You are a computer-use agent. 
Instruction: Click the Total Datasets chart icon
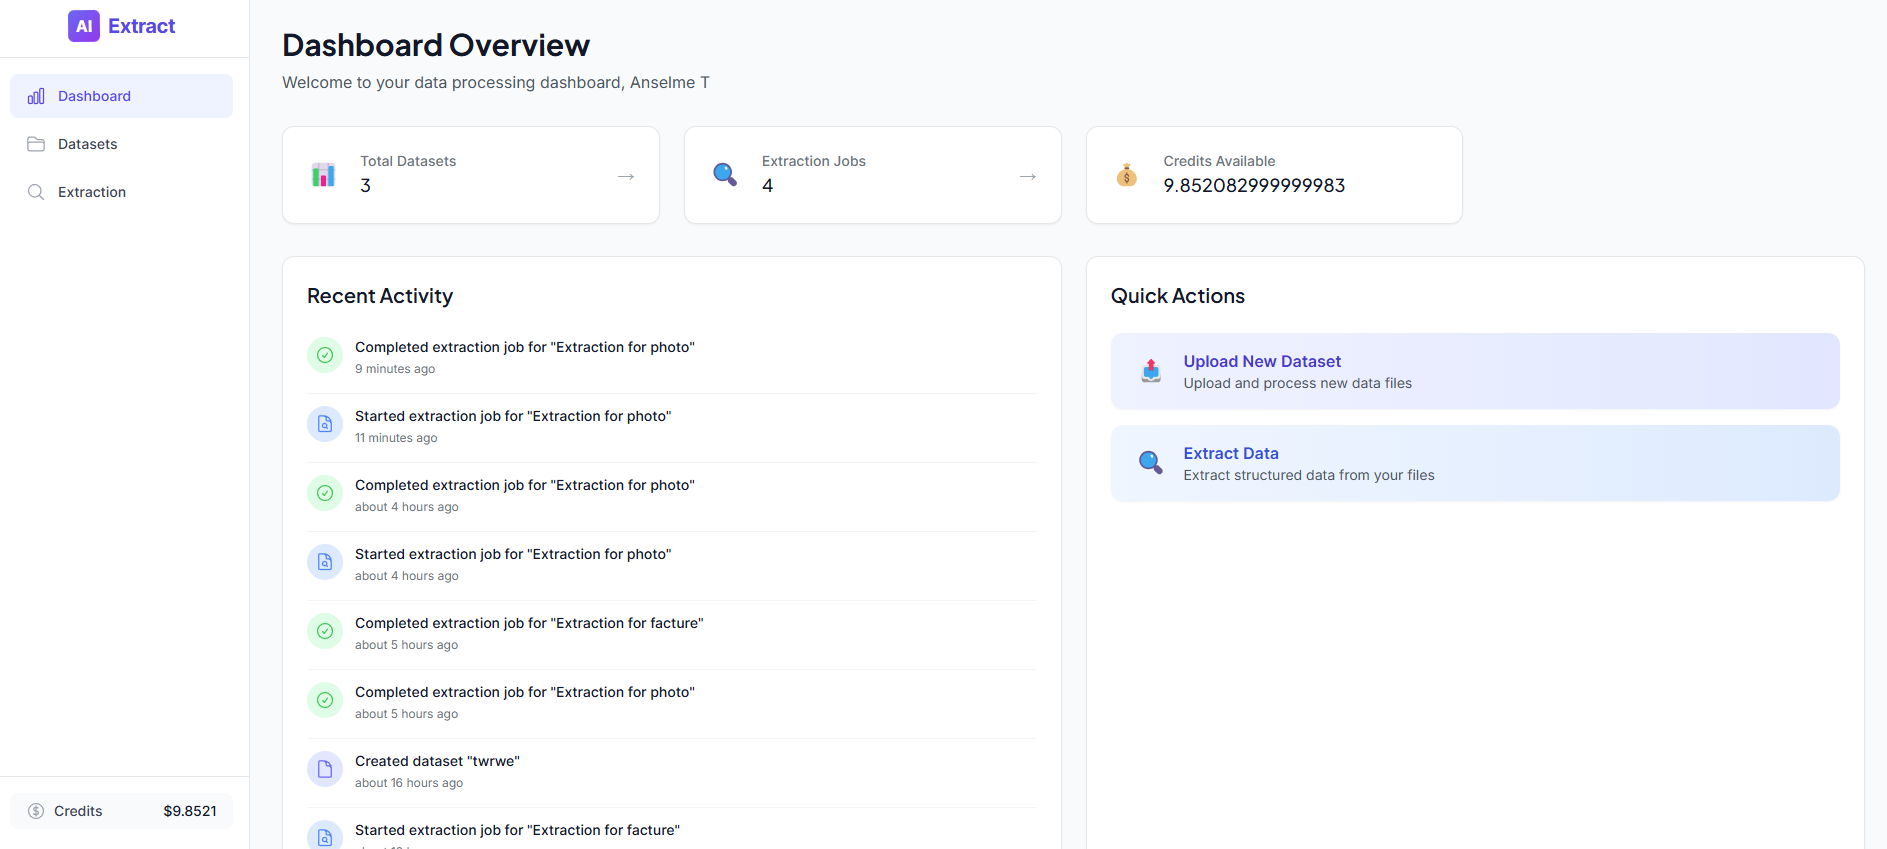click(x=323, y=175)
